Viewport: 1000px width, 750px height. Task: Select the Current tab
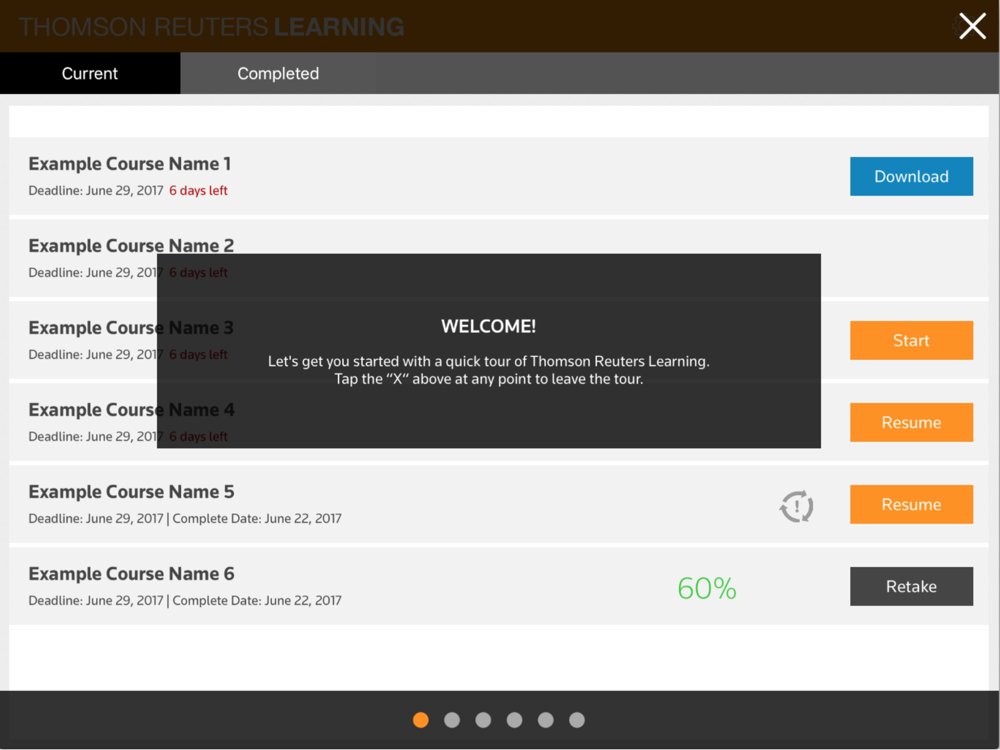(90, 73)
